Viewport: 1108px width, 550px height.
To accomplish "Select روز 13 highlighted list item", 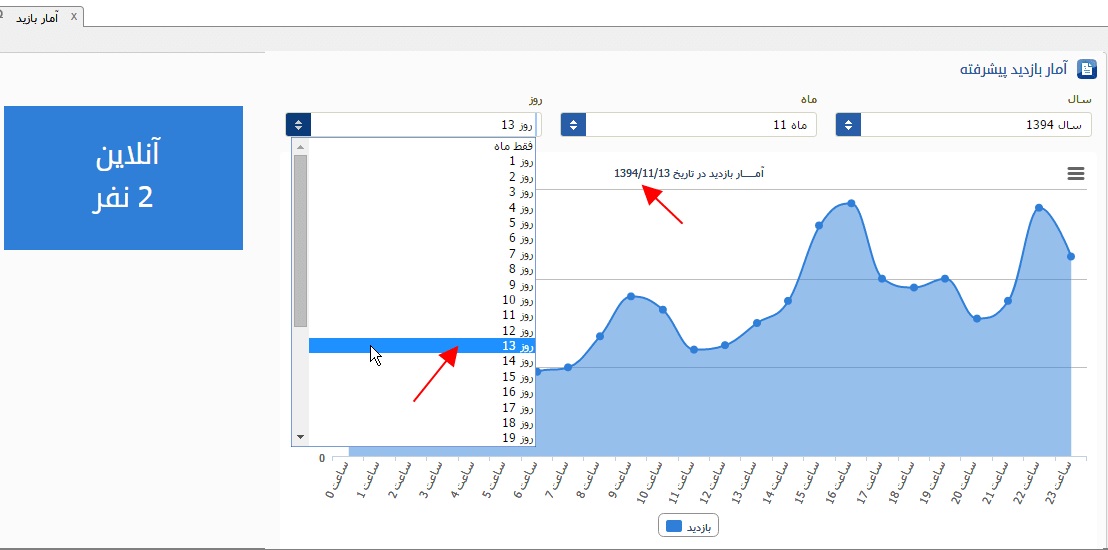I will 421,346.
